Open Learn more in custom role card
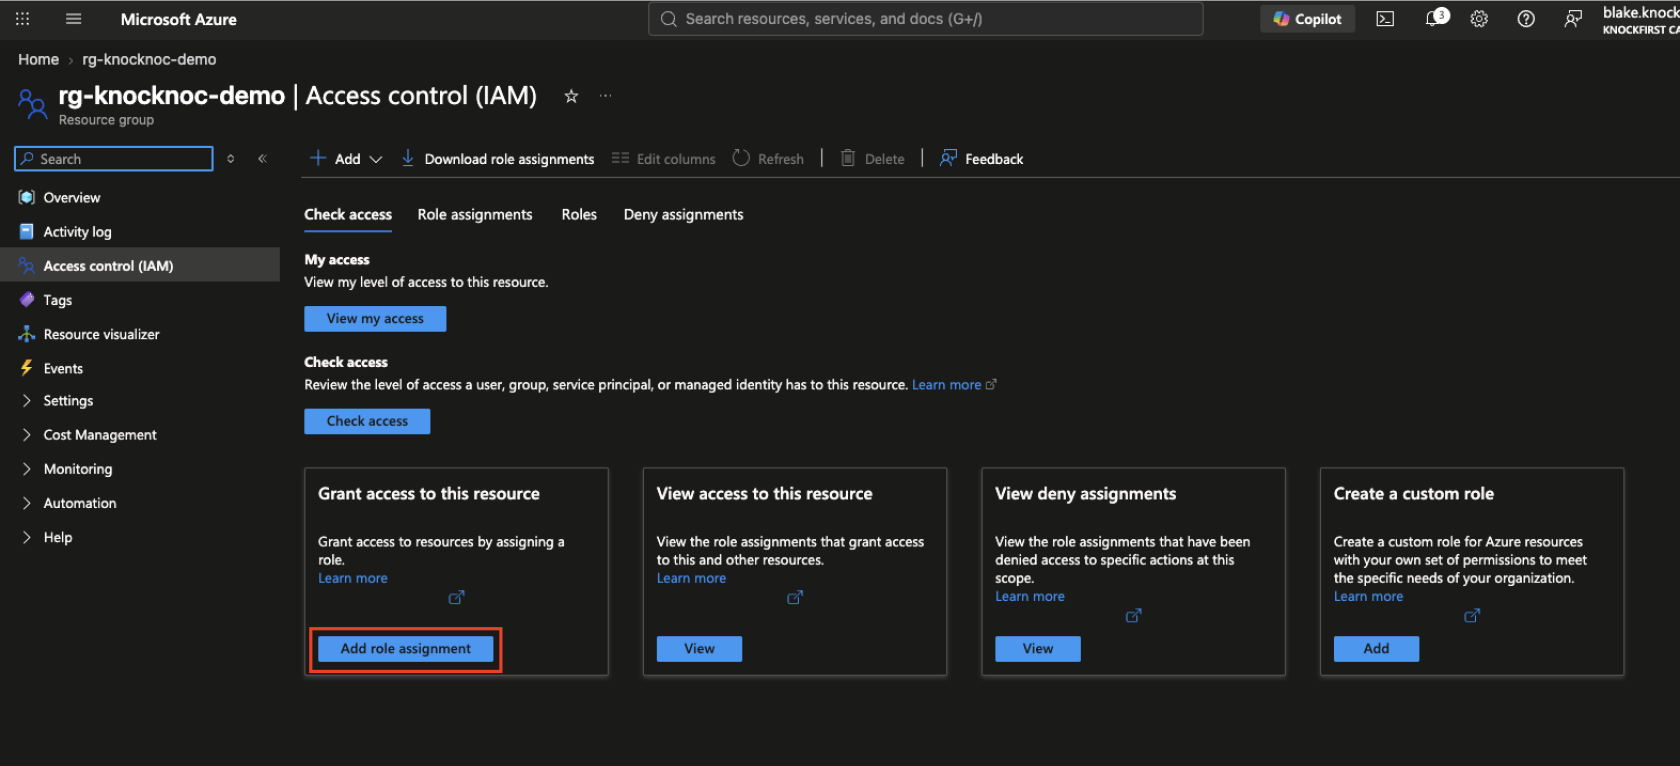The width and height of the screenshot is (1680, 766). tap(1368, 597)
